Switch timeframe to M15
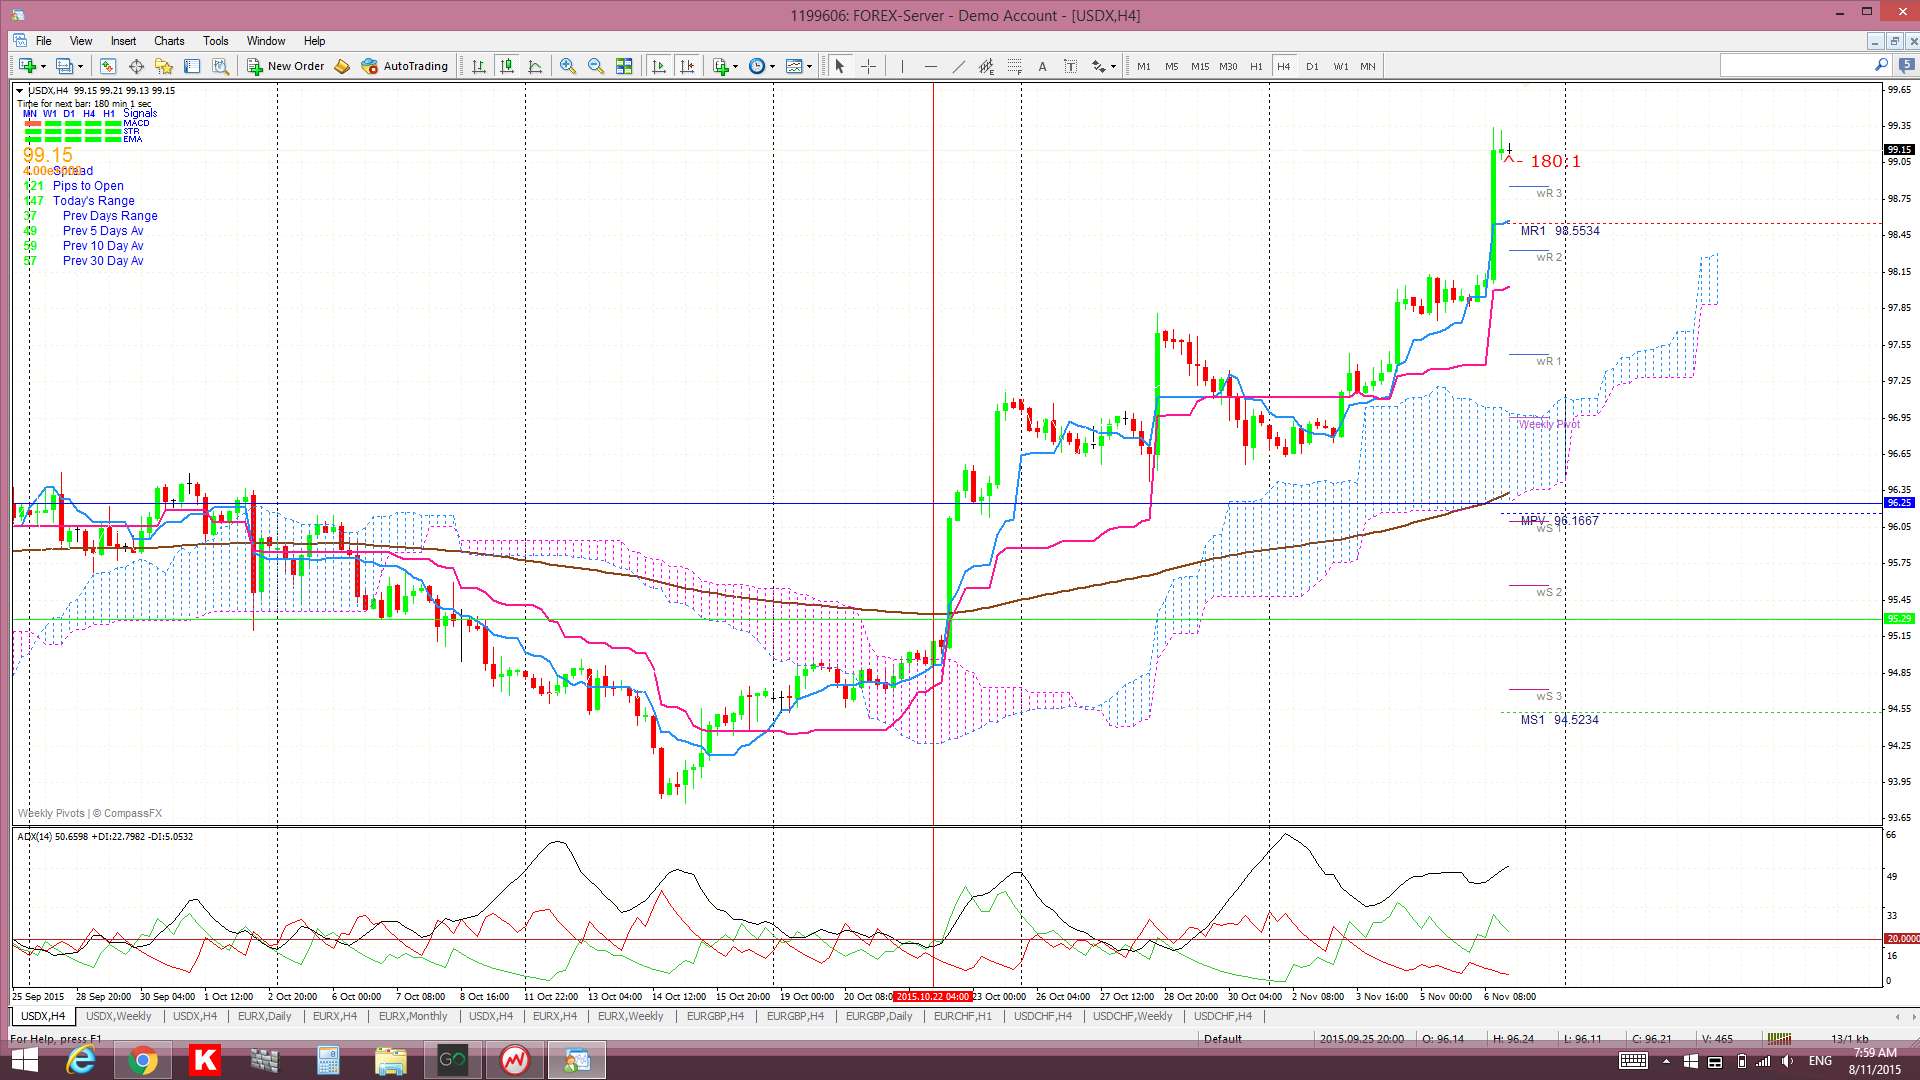 (x=1200, y=66)
